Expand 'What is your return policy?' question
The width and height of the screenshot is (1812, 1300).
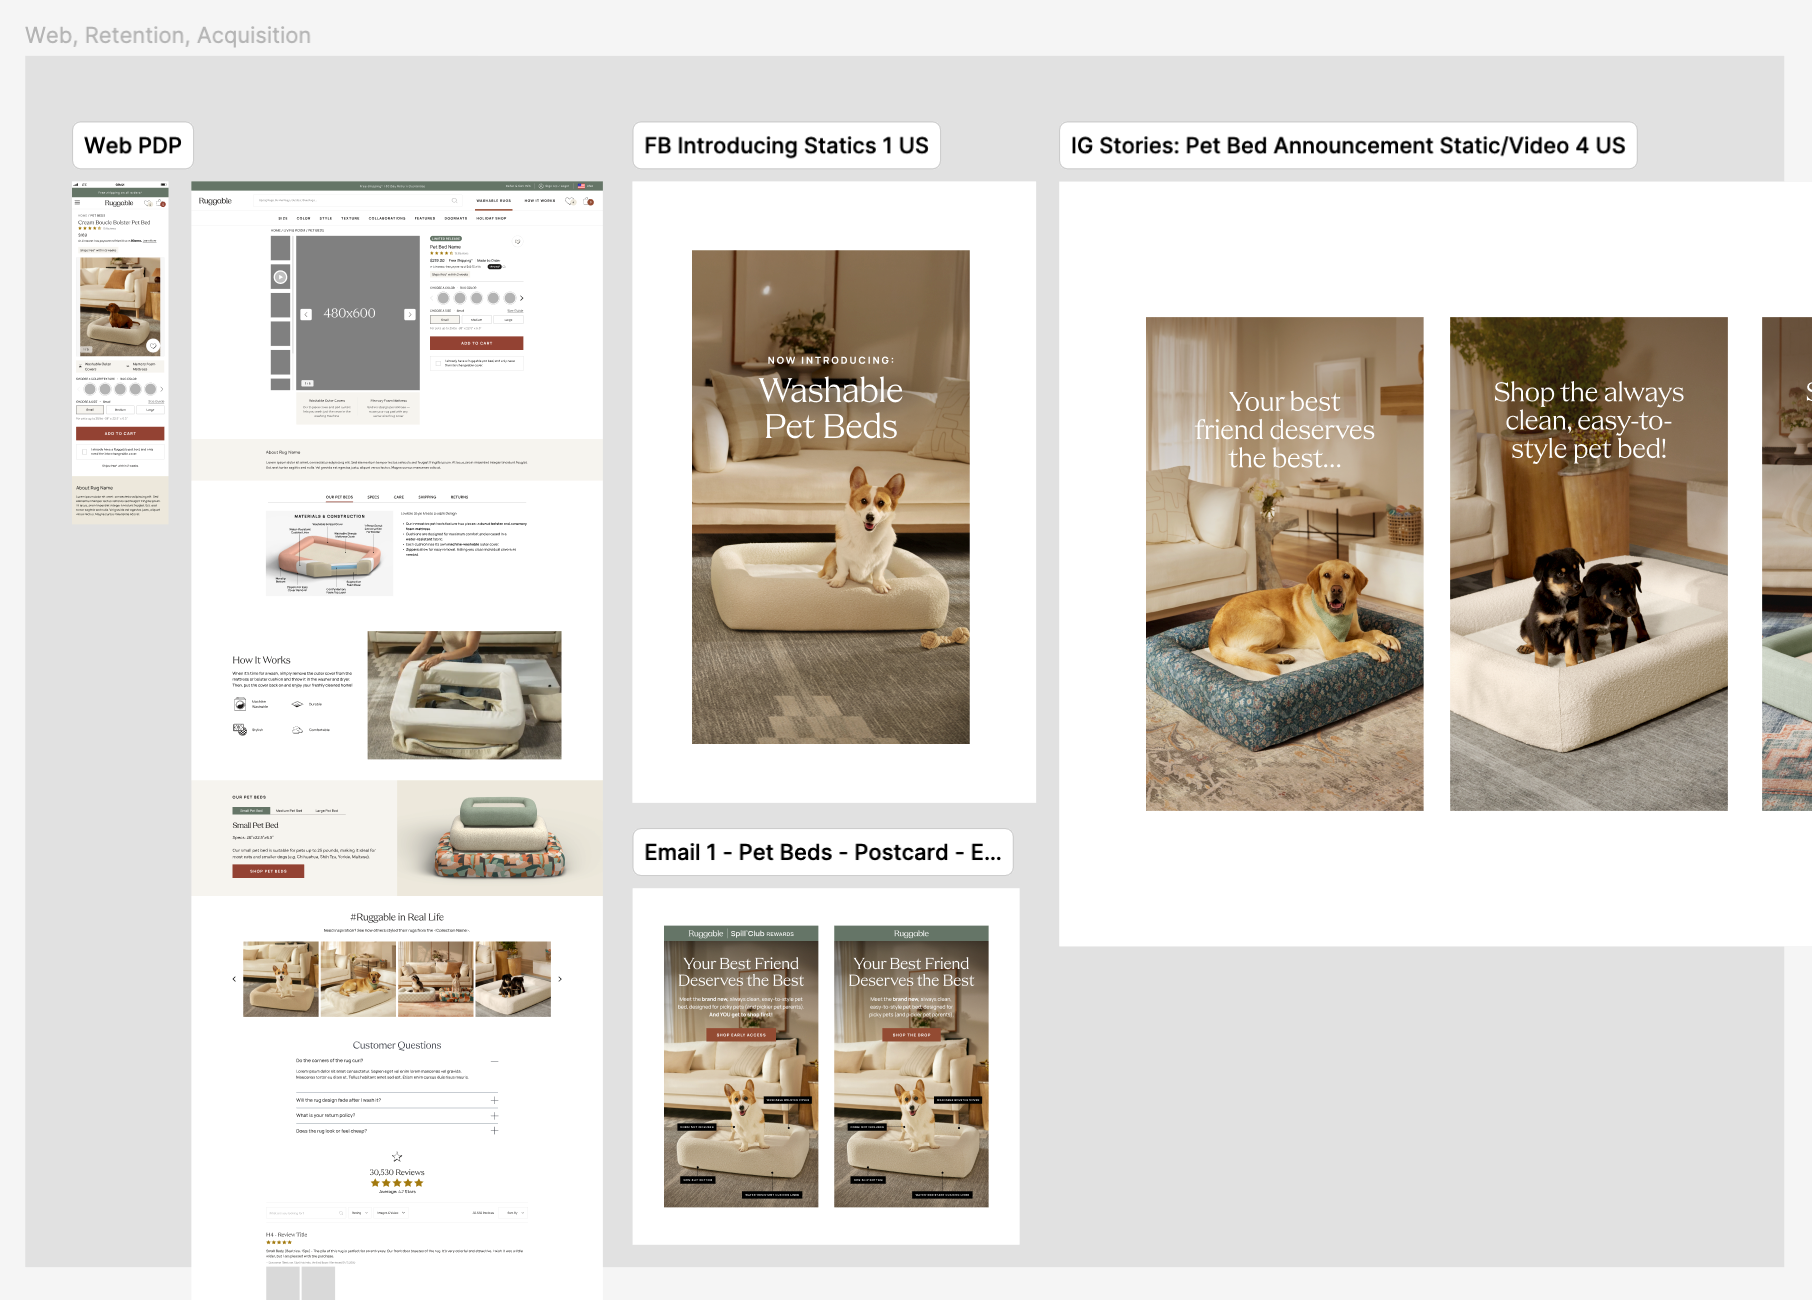click(x=494, y=1115)
